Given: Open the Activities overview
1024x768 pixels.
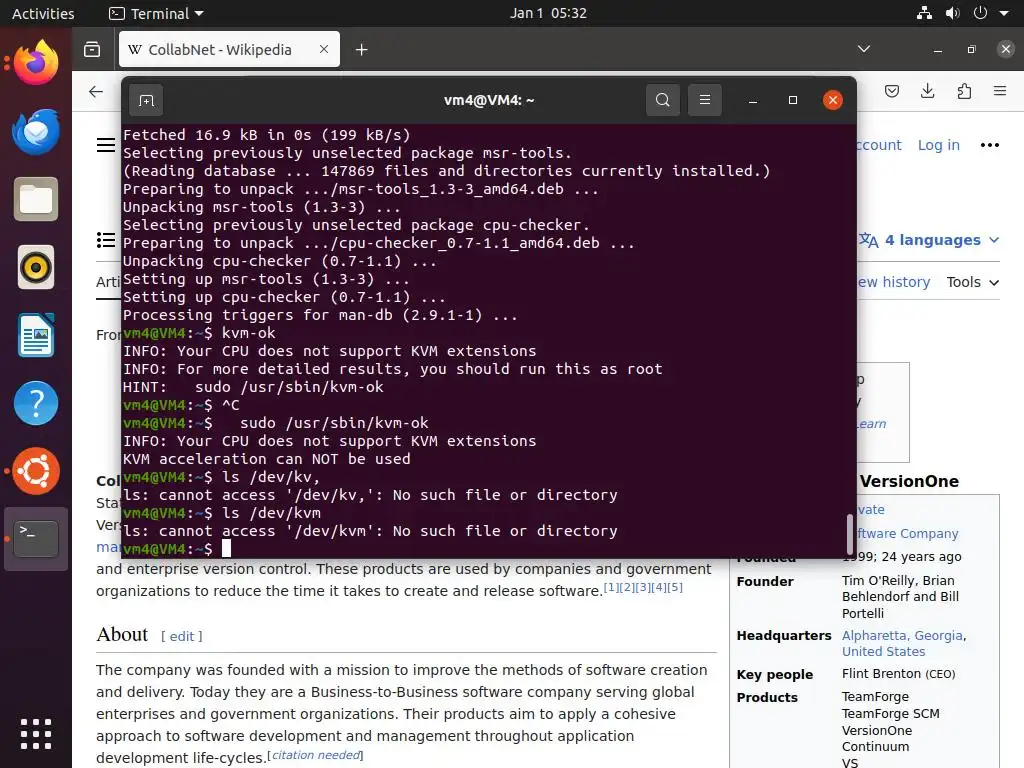Looking at the screenshot, I should click(43, 13).
